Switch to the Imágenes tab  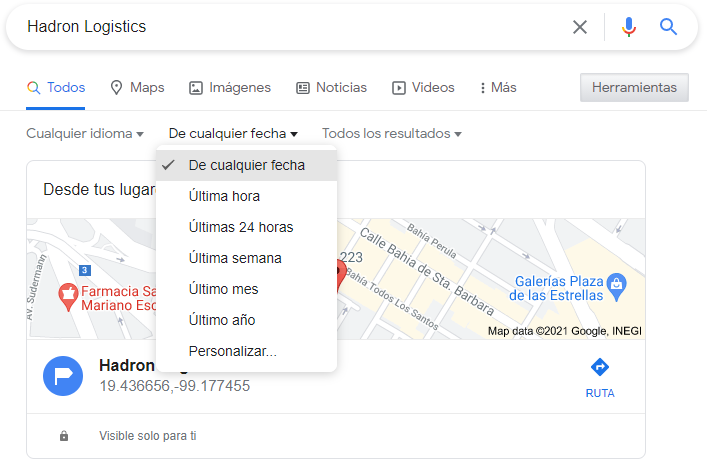(230, 88)
